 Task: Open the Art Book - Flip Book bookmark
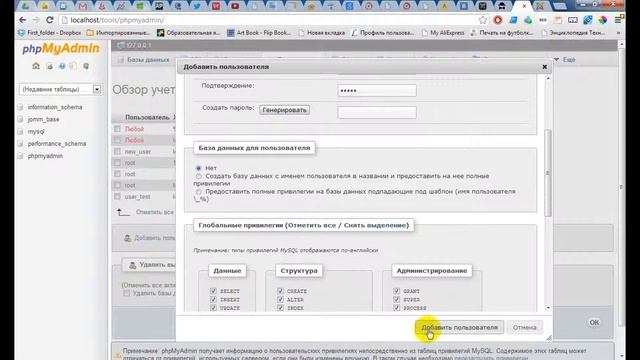259,33
